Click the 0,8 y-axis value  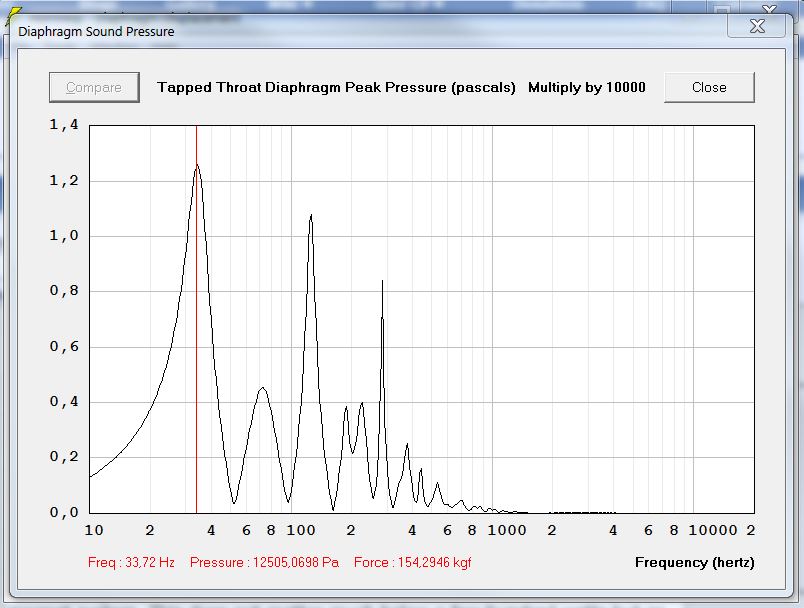(64, 291)
